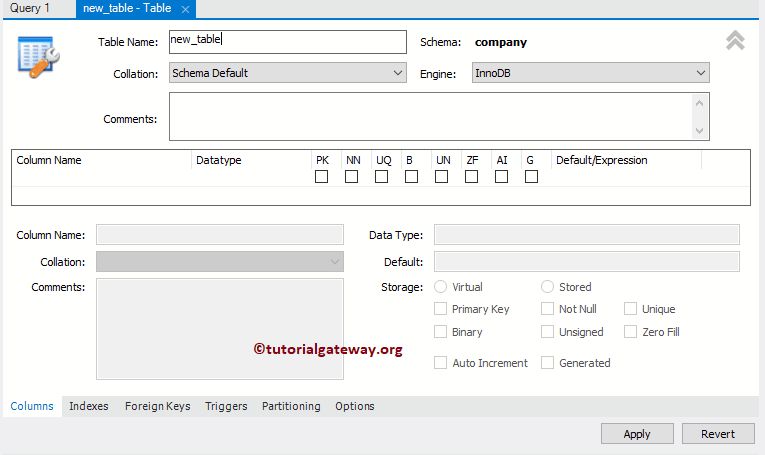Enable the Generated checkbox

pyautogui.click(x=547, y=363)
